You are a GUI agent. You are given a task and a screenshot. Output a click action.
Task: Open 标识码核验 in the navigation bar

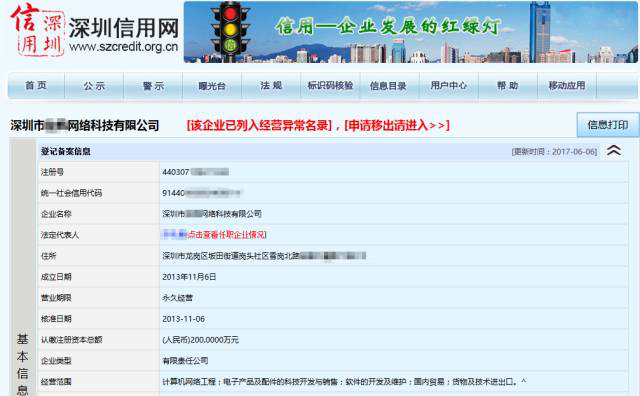330,85
